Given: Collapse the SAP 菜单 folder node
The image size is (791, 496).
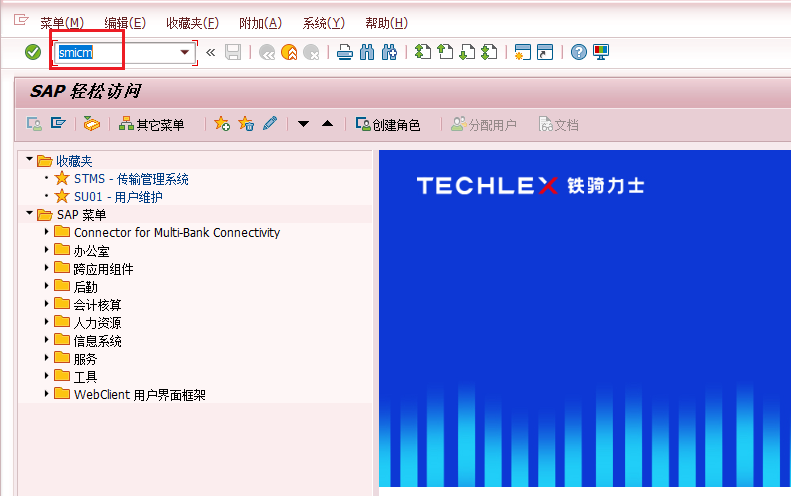Looking at the screenshot, I should pos(29,213).
